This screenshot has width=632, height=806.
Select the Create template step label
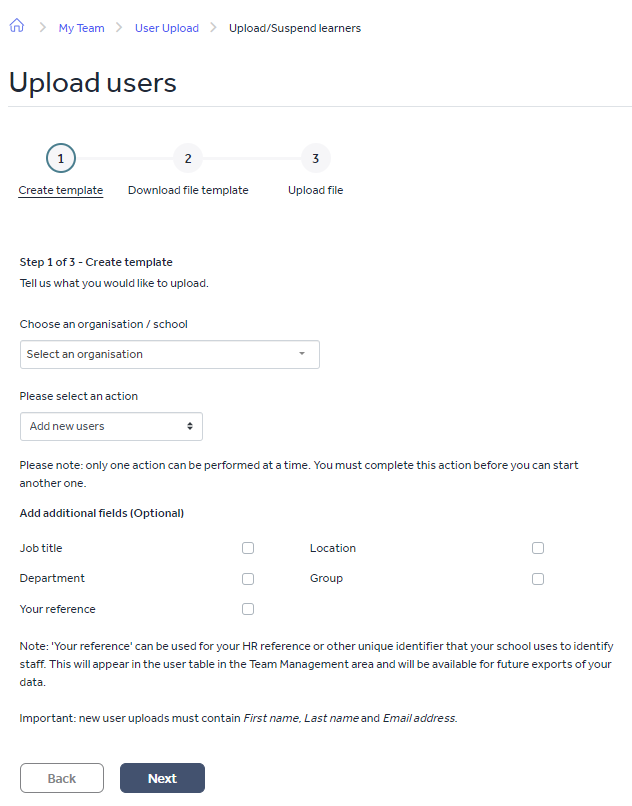tap(60, 190)
